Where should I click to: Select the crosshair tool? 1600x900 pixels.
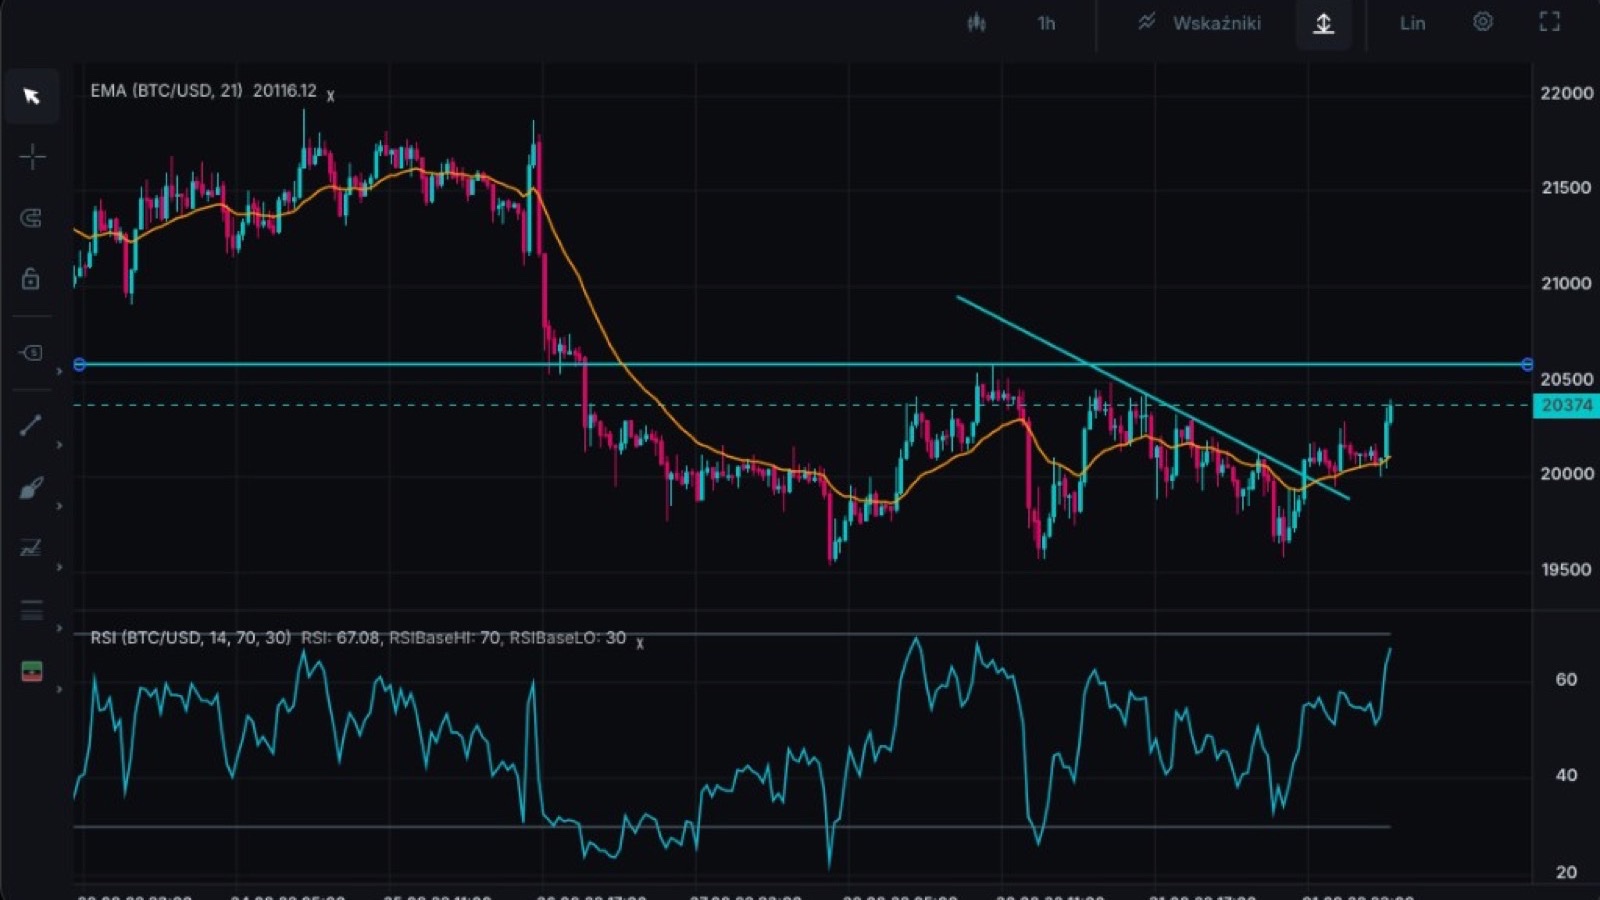[x=32, y=157]
